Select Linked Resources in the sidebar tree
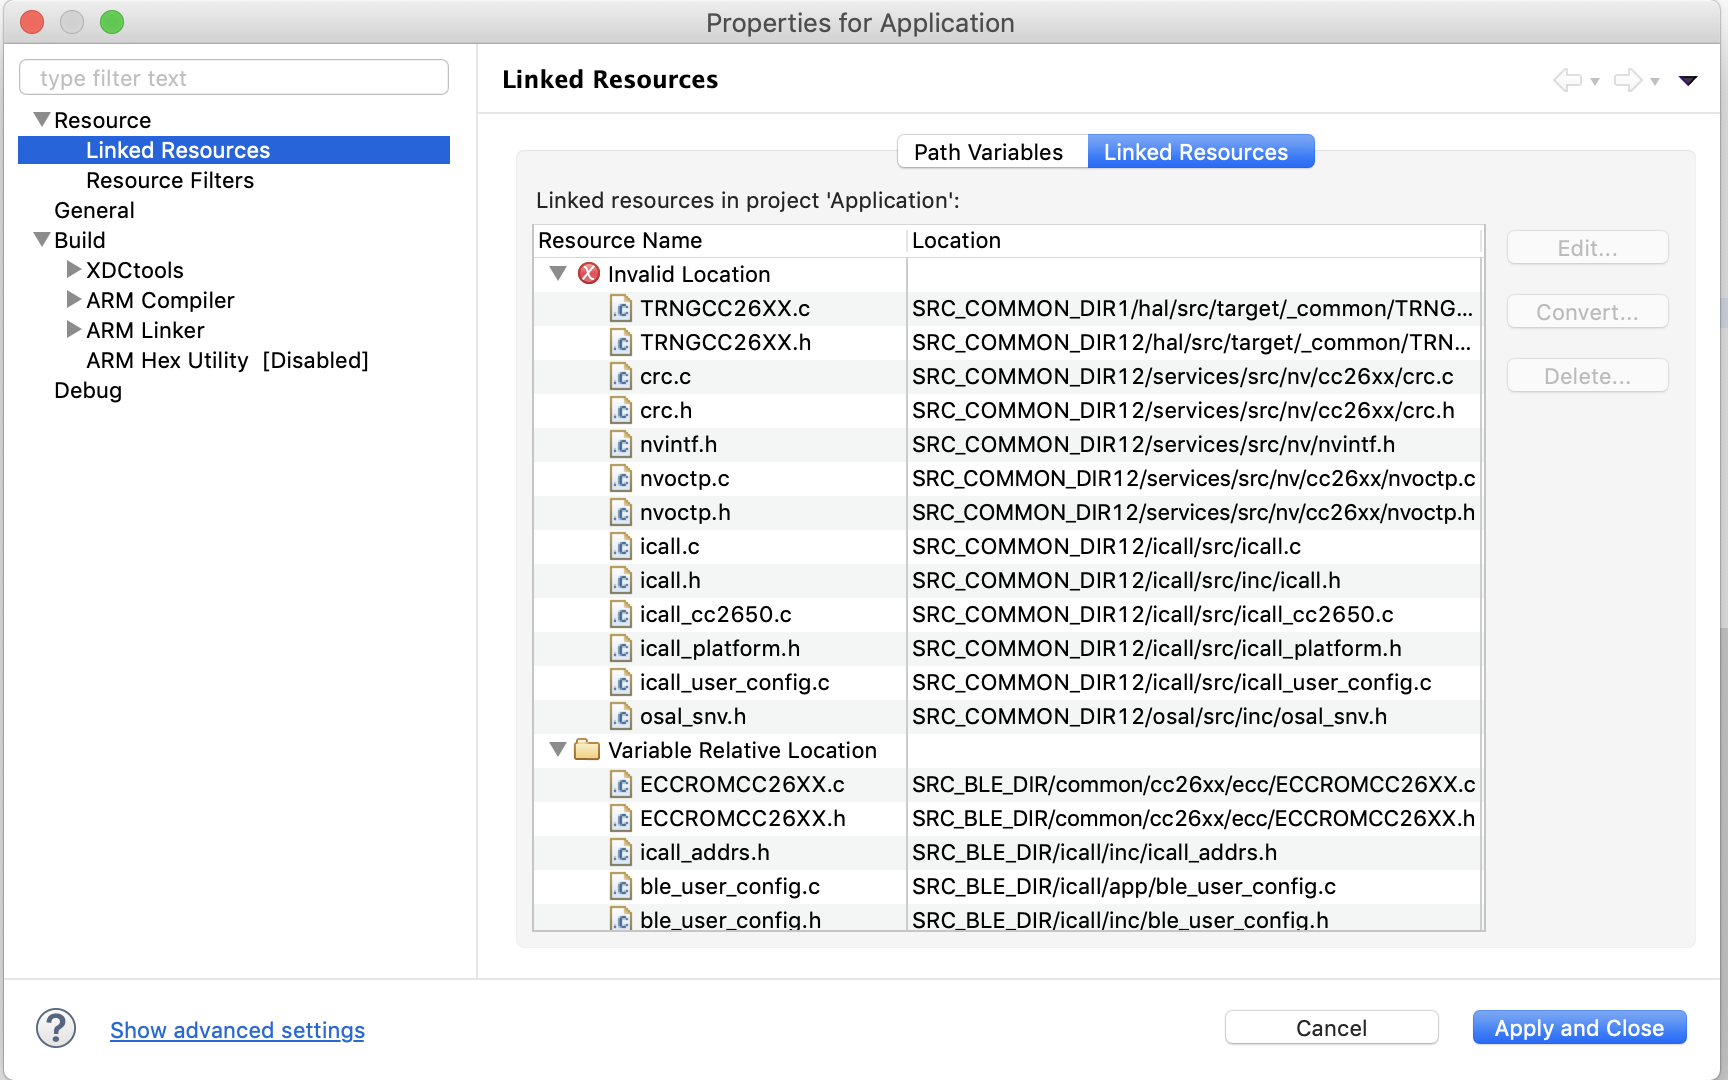 coord(234,150)
